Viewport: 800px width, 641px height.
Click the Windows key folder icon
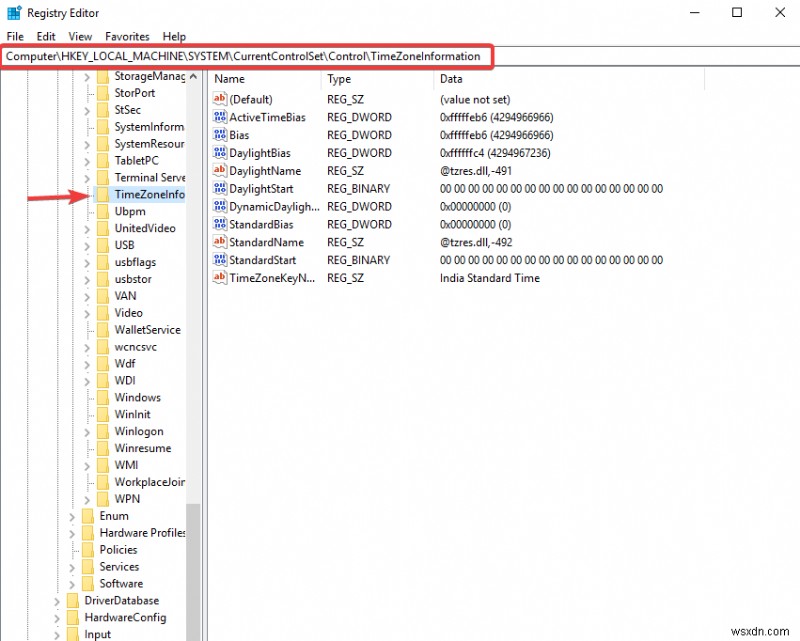tap(105, 397)
